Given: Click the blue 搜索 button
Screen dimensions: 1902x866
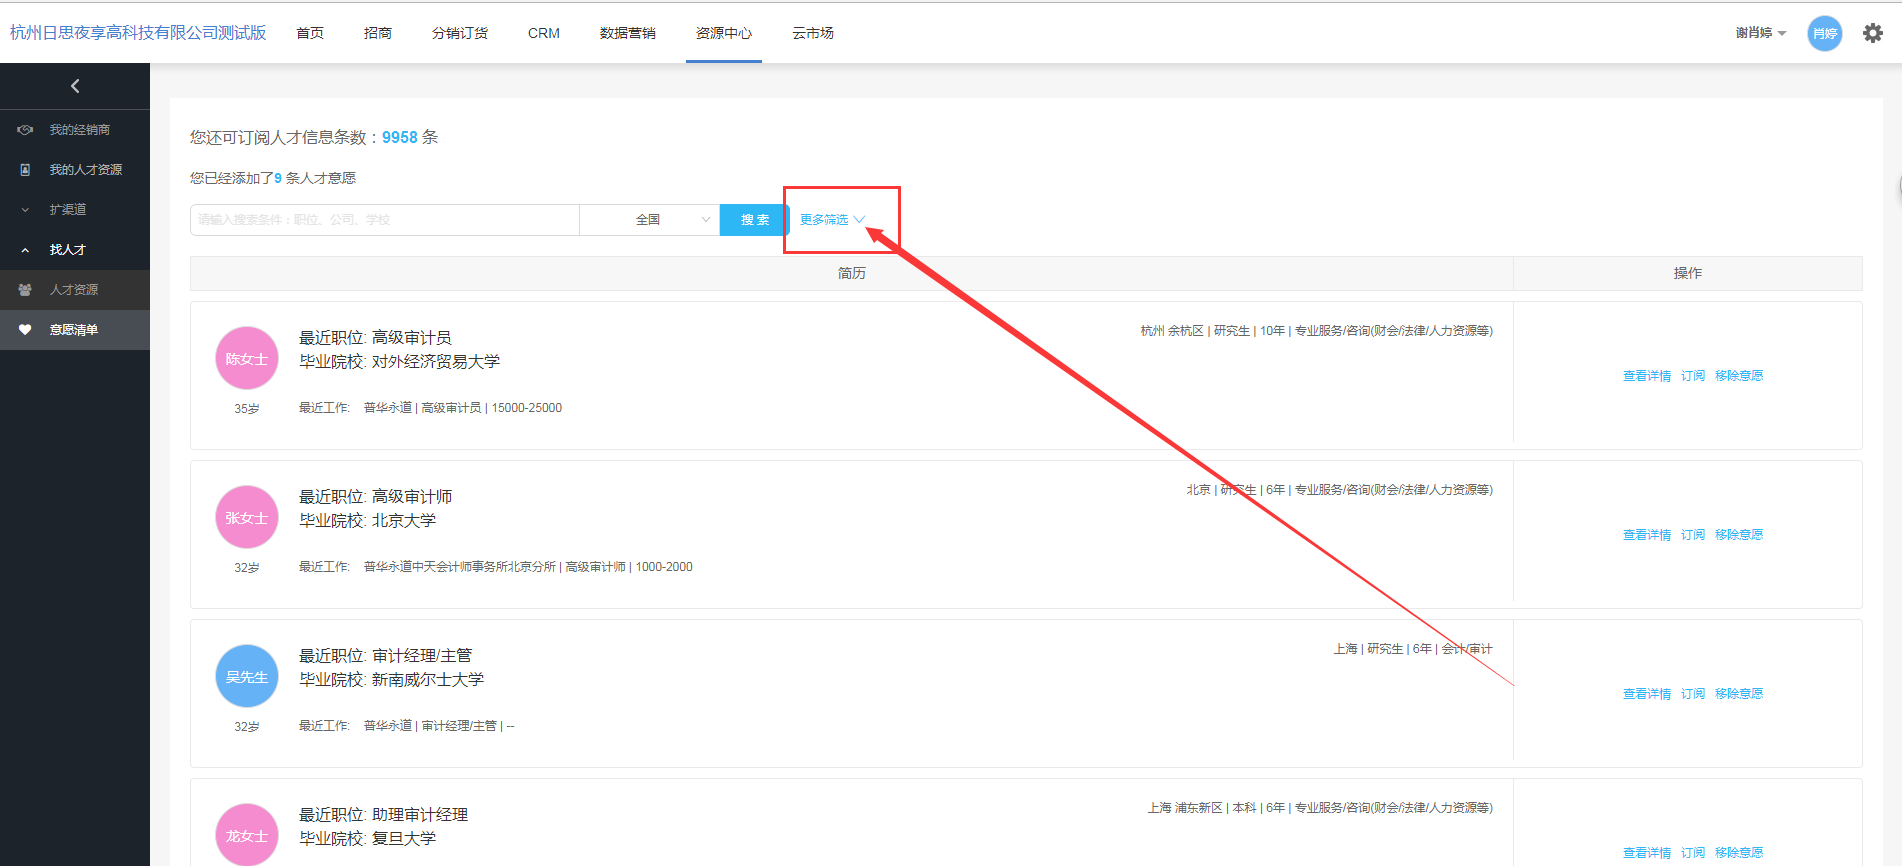Looking at the screenshot, I should tap(754, 220).
